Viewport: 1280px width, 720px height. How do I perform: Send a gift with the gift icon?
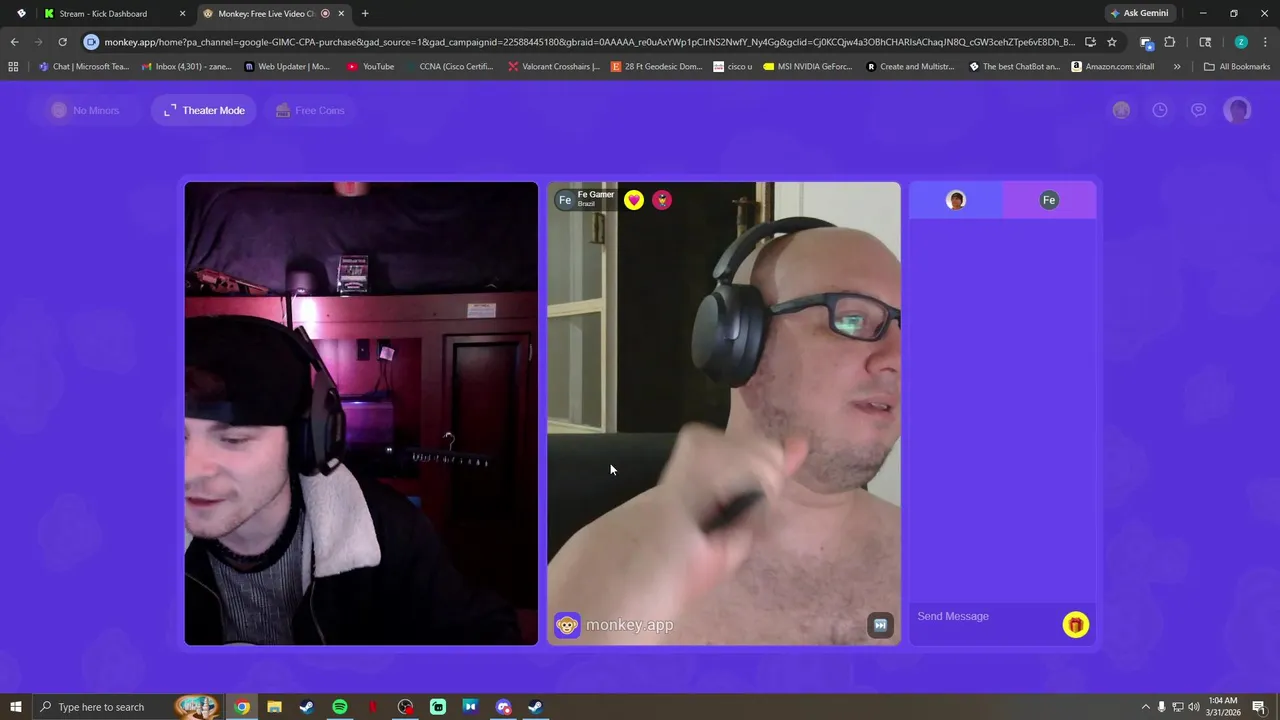coord(1075,625)
